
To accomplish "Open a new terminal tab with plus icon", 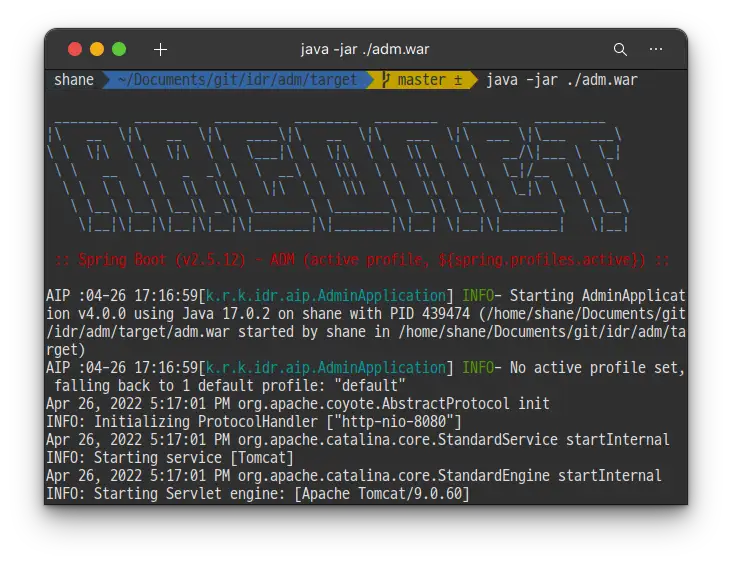I will 160,49.
